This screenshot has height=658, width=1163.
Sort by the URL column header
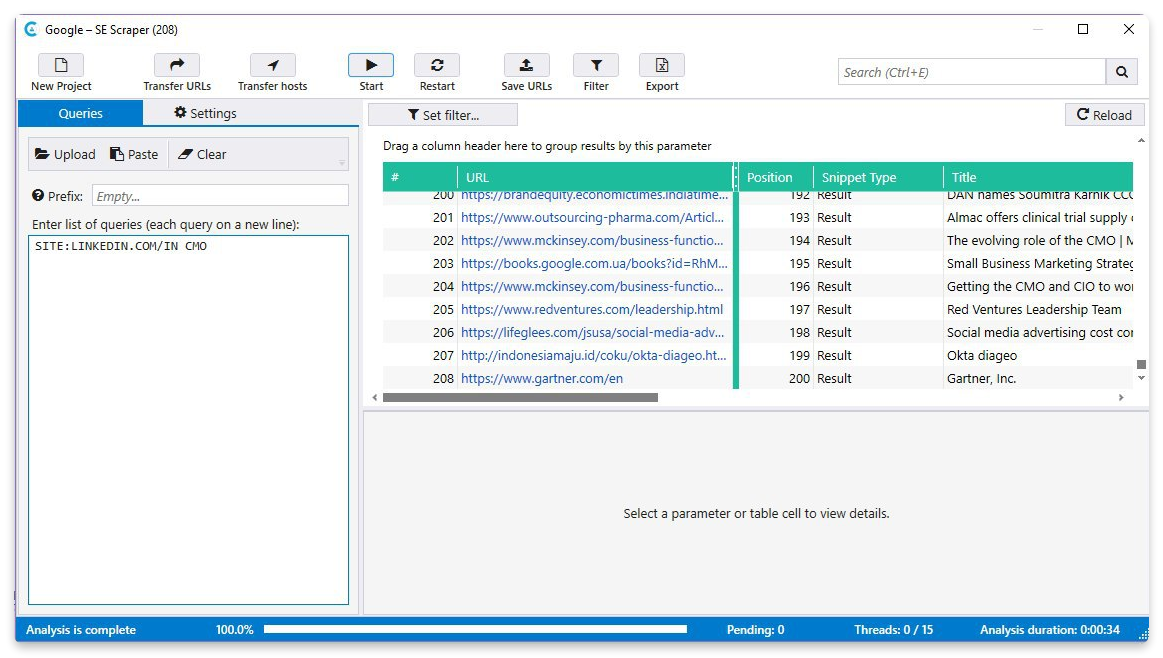[596, 177]
